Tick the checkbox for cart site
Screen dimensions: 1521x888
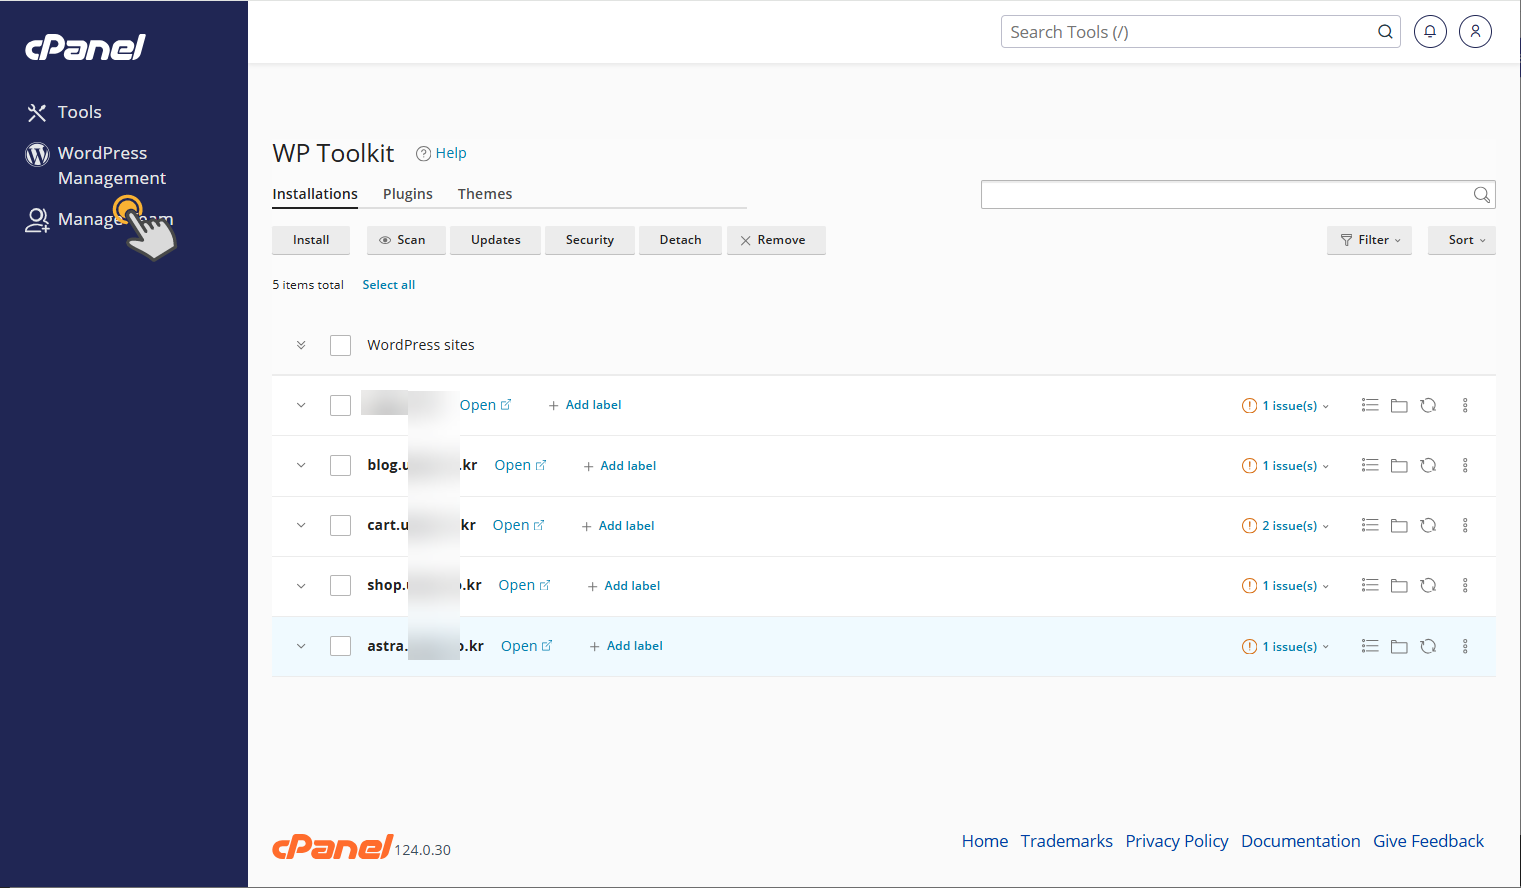[x=340, y=525]
